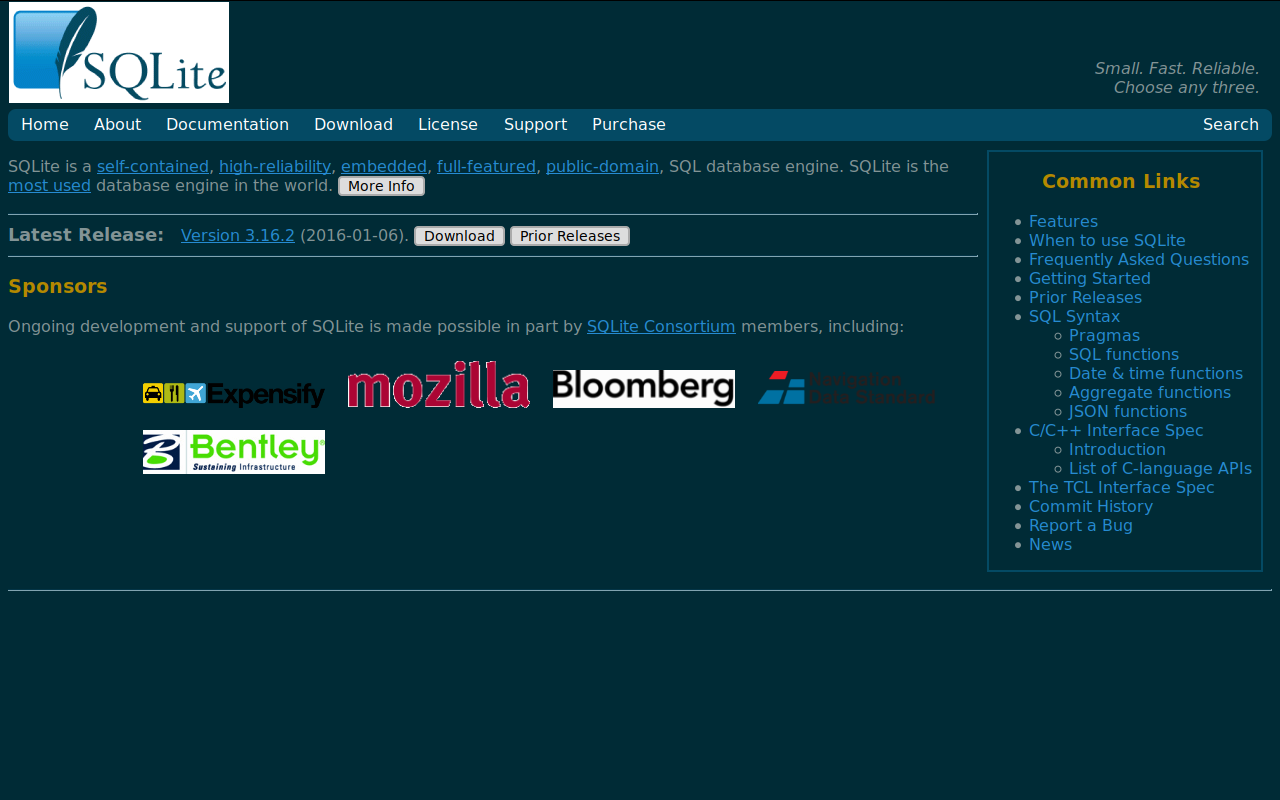The width and height of the screenshot is (1280, 800).
Task: Open the Support page from the menu
Action: [x=535, y=123]
